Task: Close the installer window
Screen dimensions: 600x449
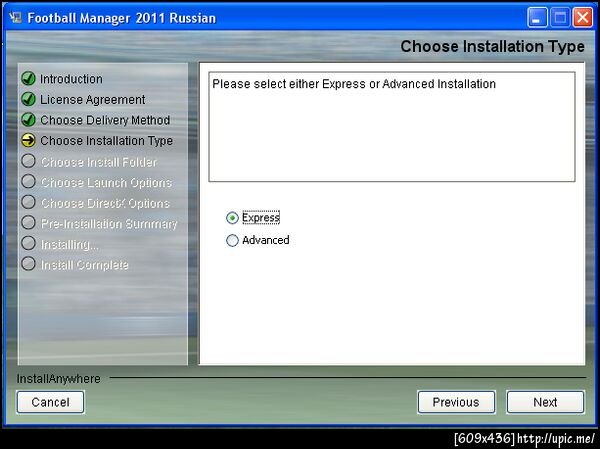Action: (x=582, y=18)
